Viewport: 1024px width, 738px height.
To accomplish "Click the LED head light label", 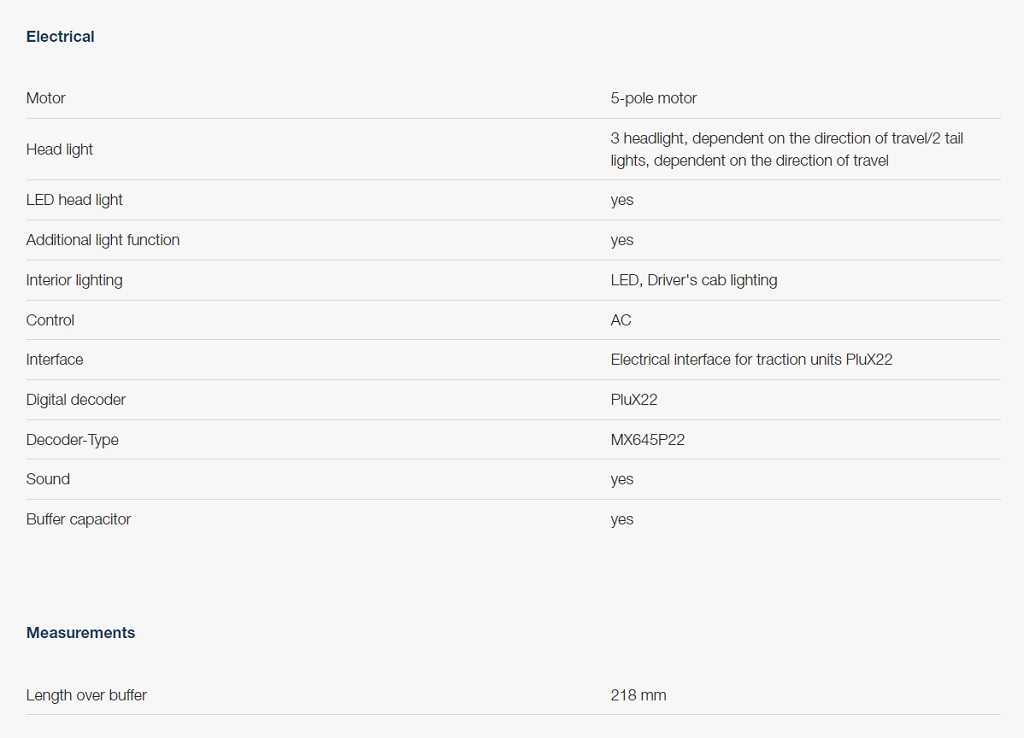I will point(74,200).
